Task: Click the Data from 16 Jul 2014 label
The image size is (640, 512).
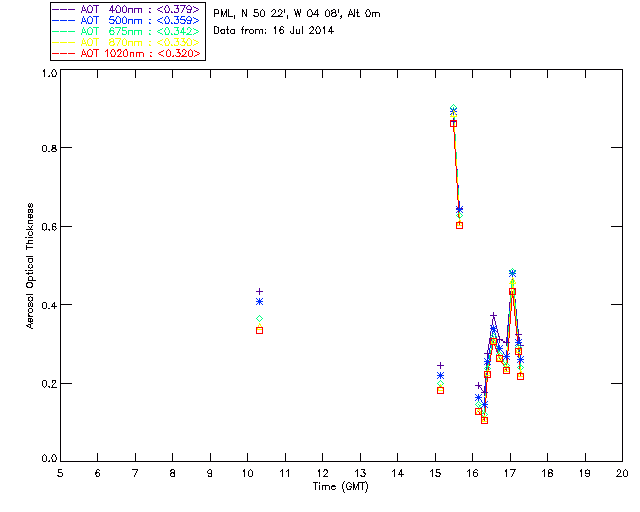Action: [273, 30]
